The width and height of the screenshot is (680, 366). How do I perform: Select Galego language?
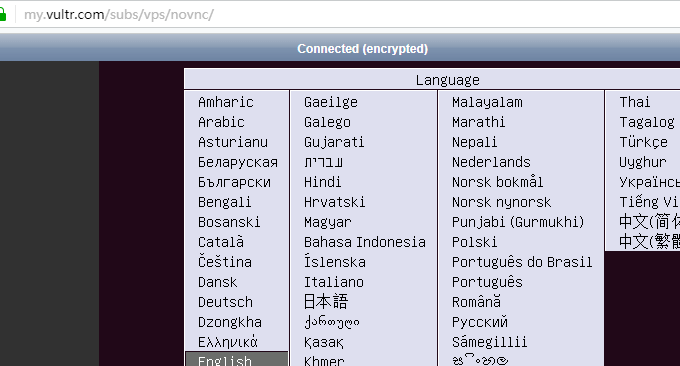click(327, 122)
